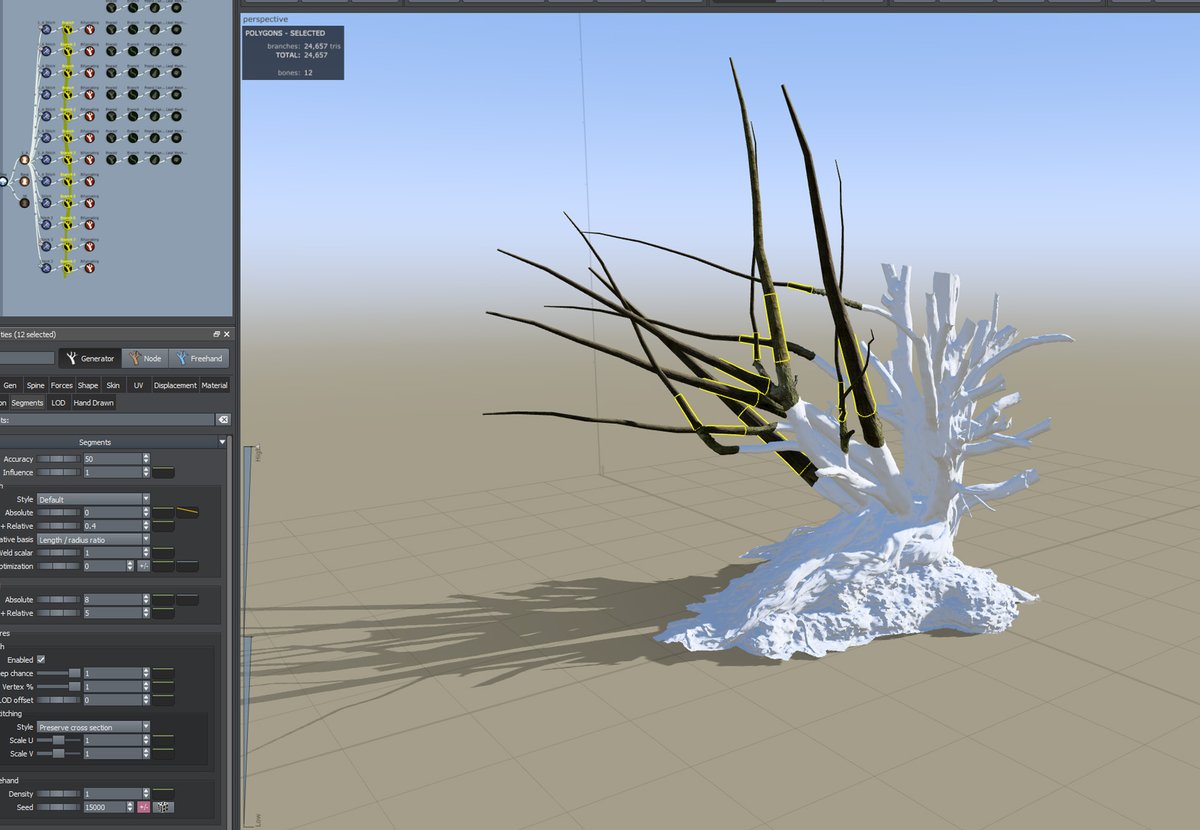Switch to Generator properties mode
Image resolution: width=1200 pixels, height=830 pixels.
91,358
